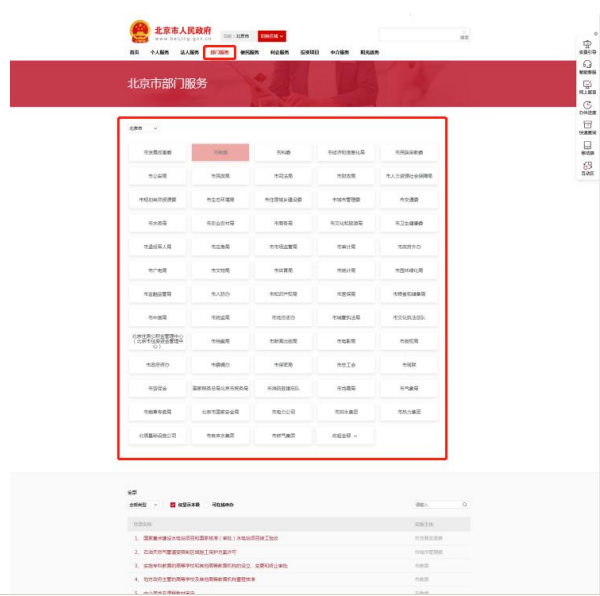The height and width of the screenshot is (596, 600).
Task: Open the 网上 message icon in right sidebar
Action: 587,86
